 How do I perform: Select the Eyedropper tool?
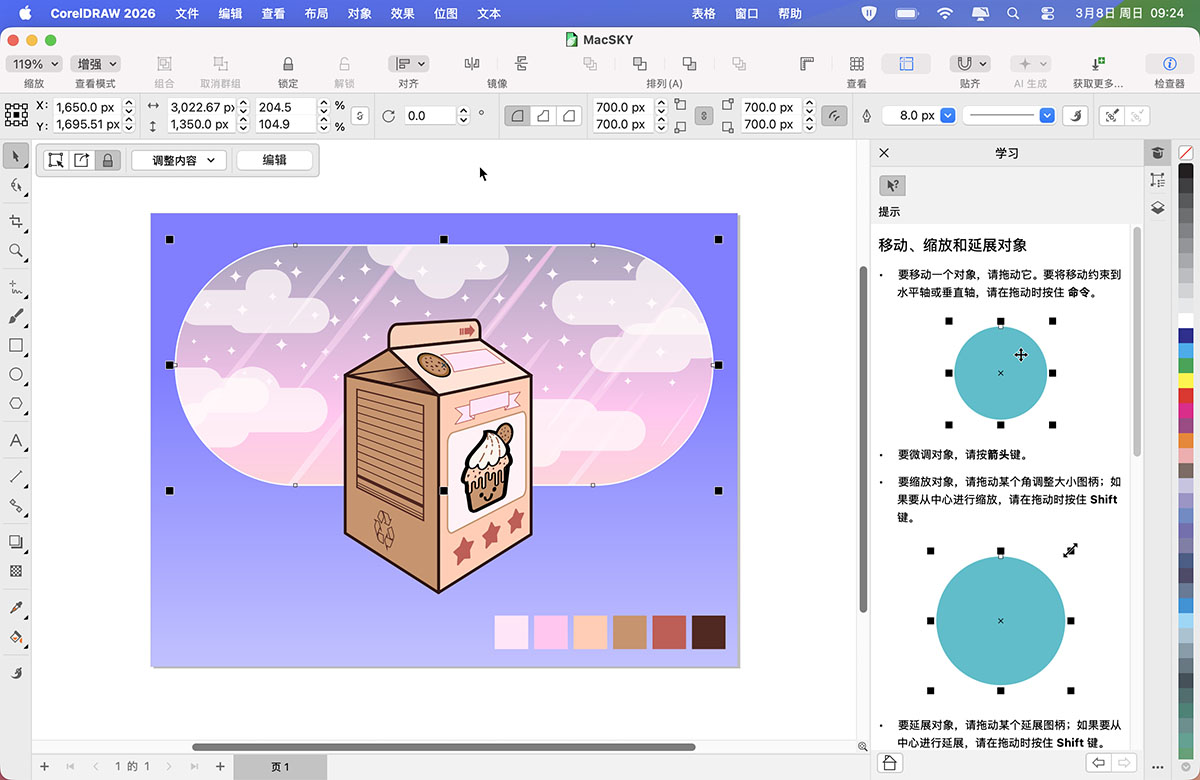click(x=16, y=608)
